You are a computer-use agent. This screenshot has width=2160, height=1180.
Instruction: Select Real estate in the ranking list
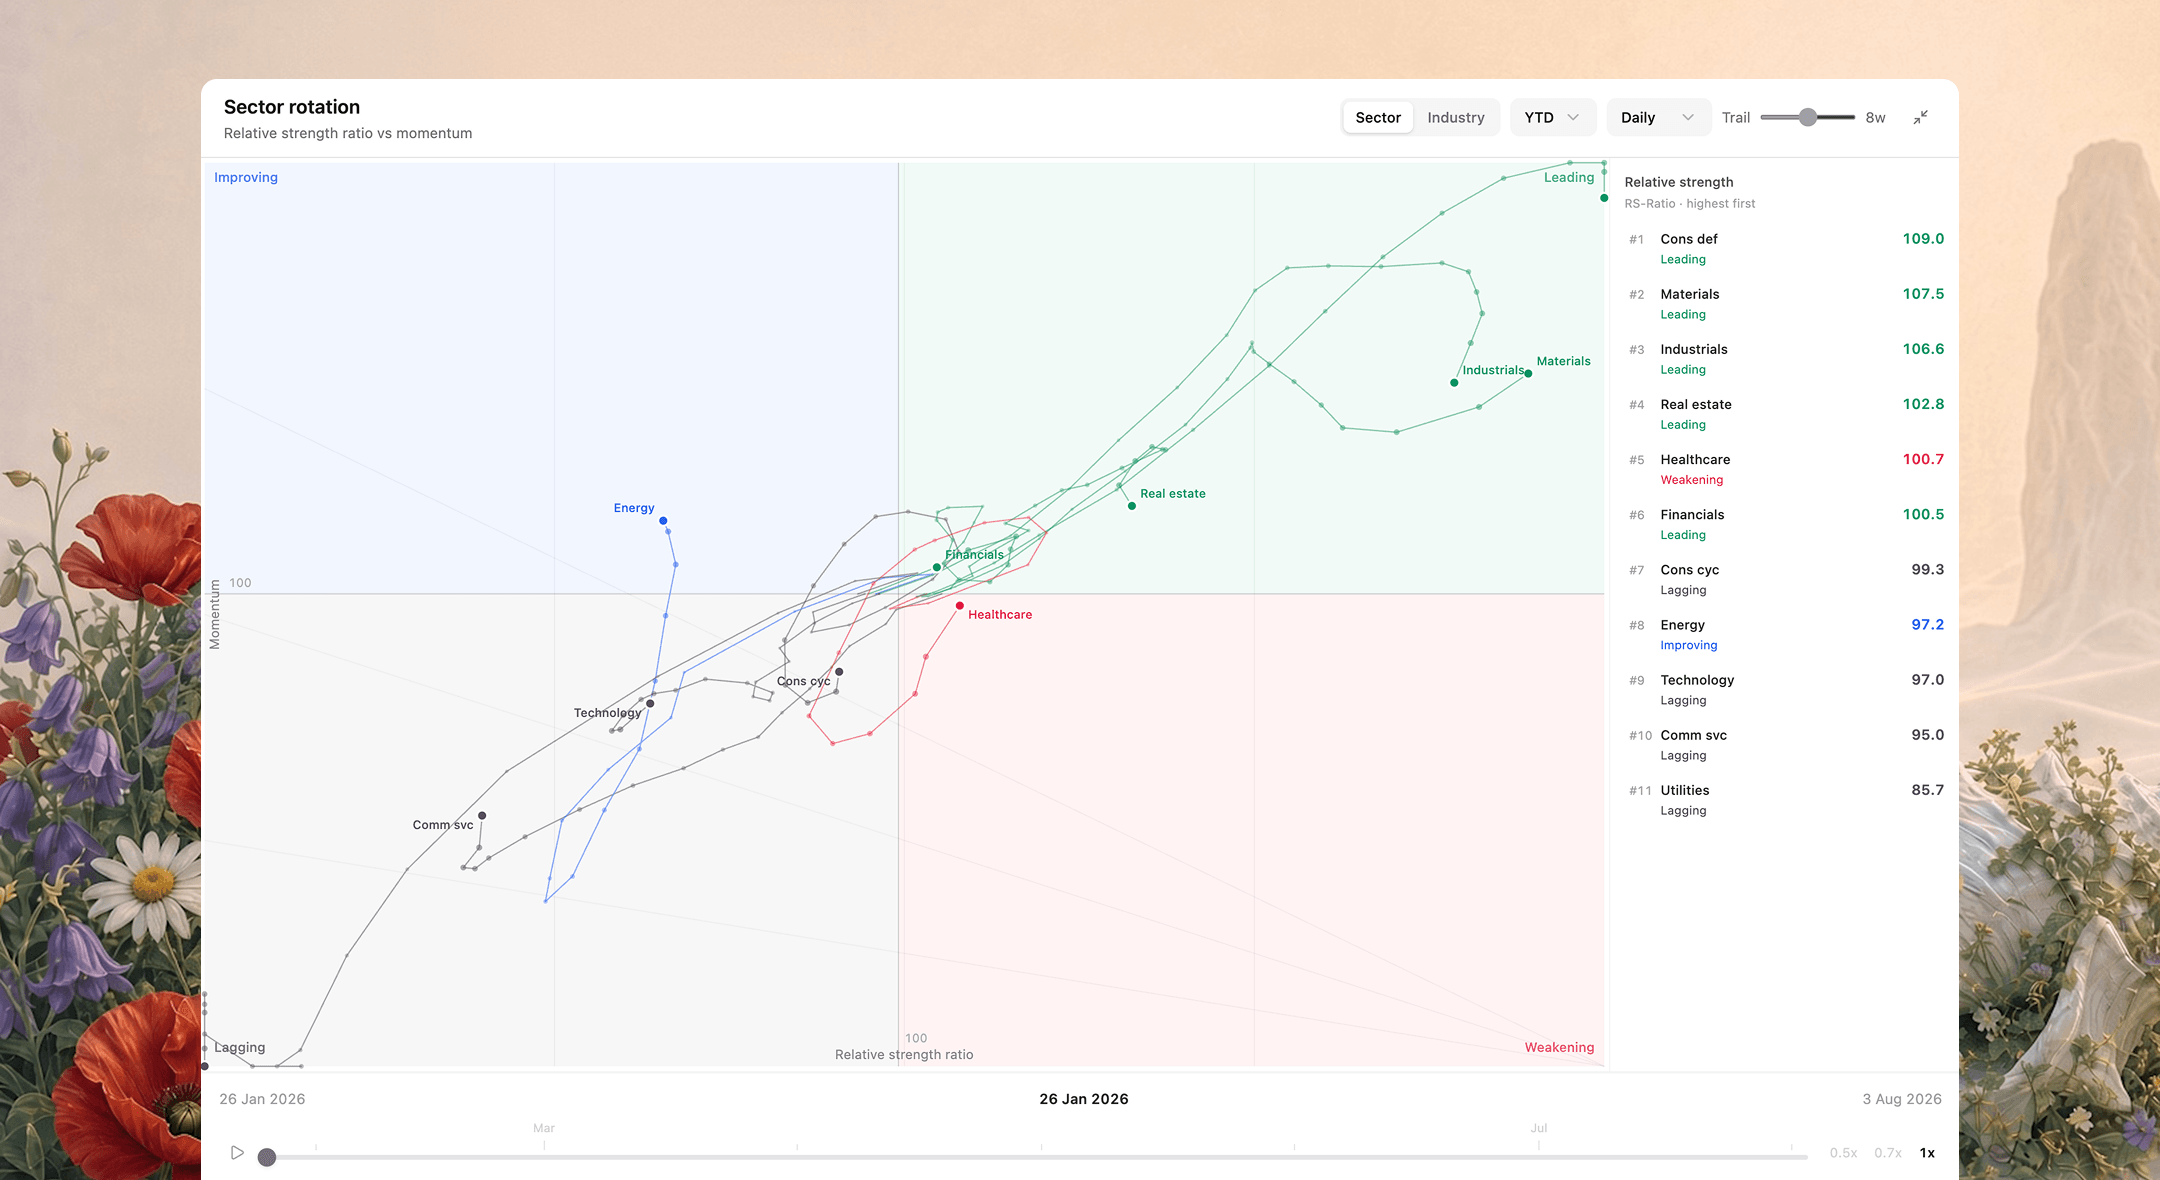click(1785, 413)
